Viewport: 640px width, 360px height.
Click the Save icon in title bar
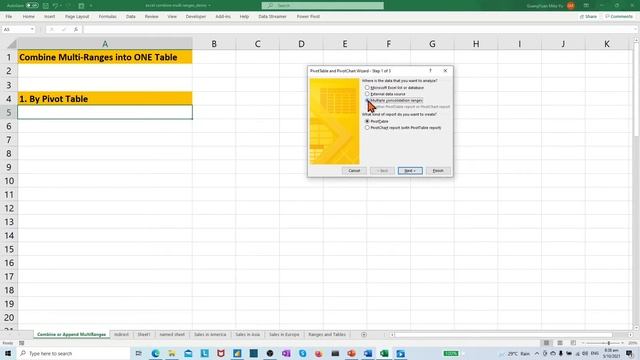pyautogui.click(x=46, y=6)
